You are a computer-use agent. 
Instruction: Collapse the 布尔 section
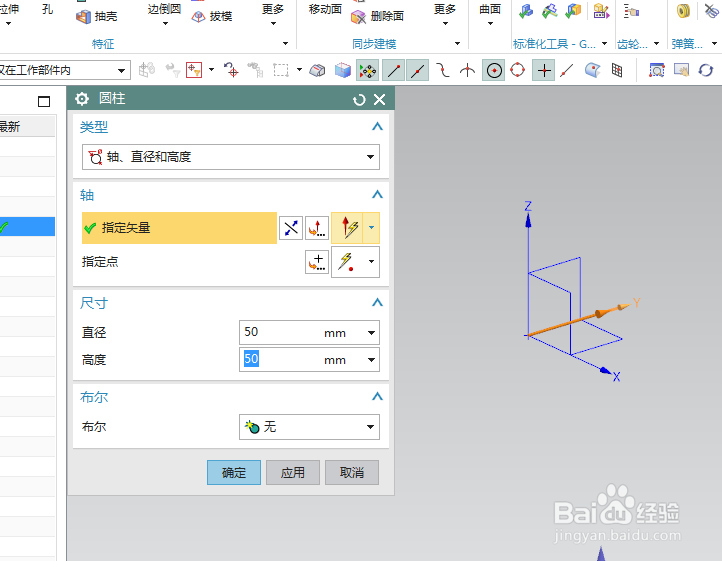[377, 397]
